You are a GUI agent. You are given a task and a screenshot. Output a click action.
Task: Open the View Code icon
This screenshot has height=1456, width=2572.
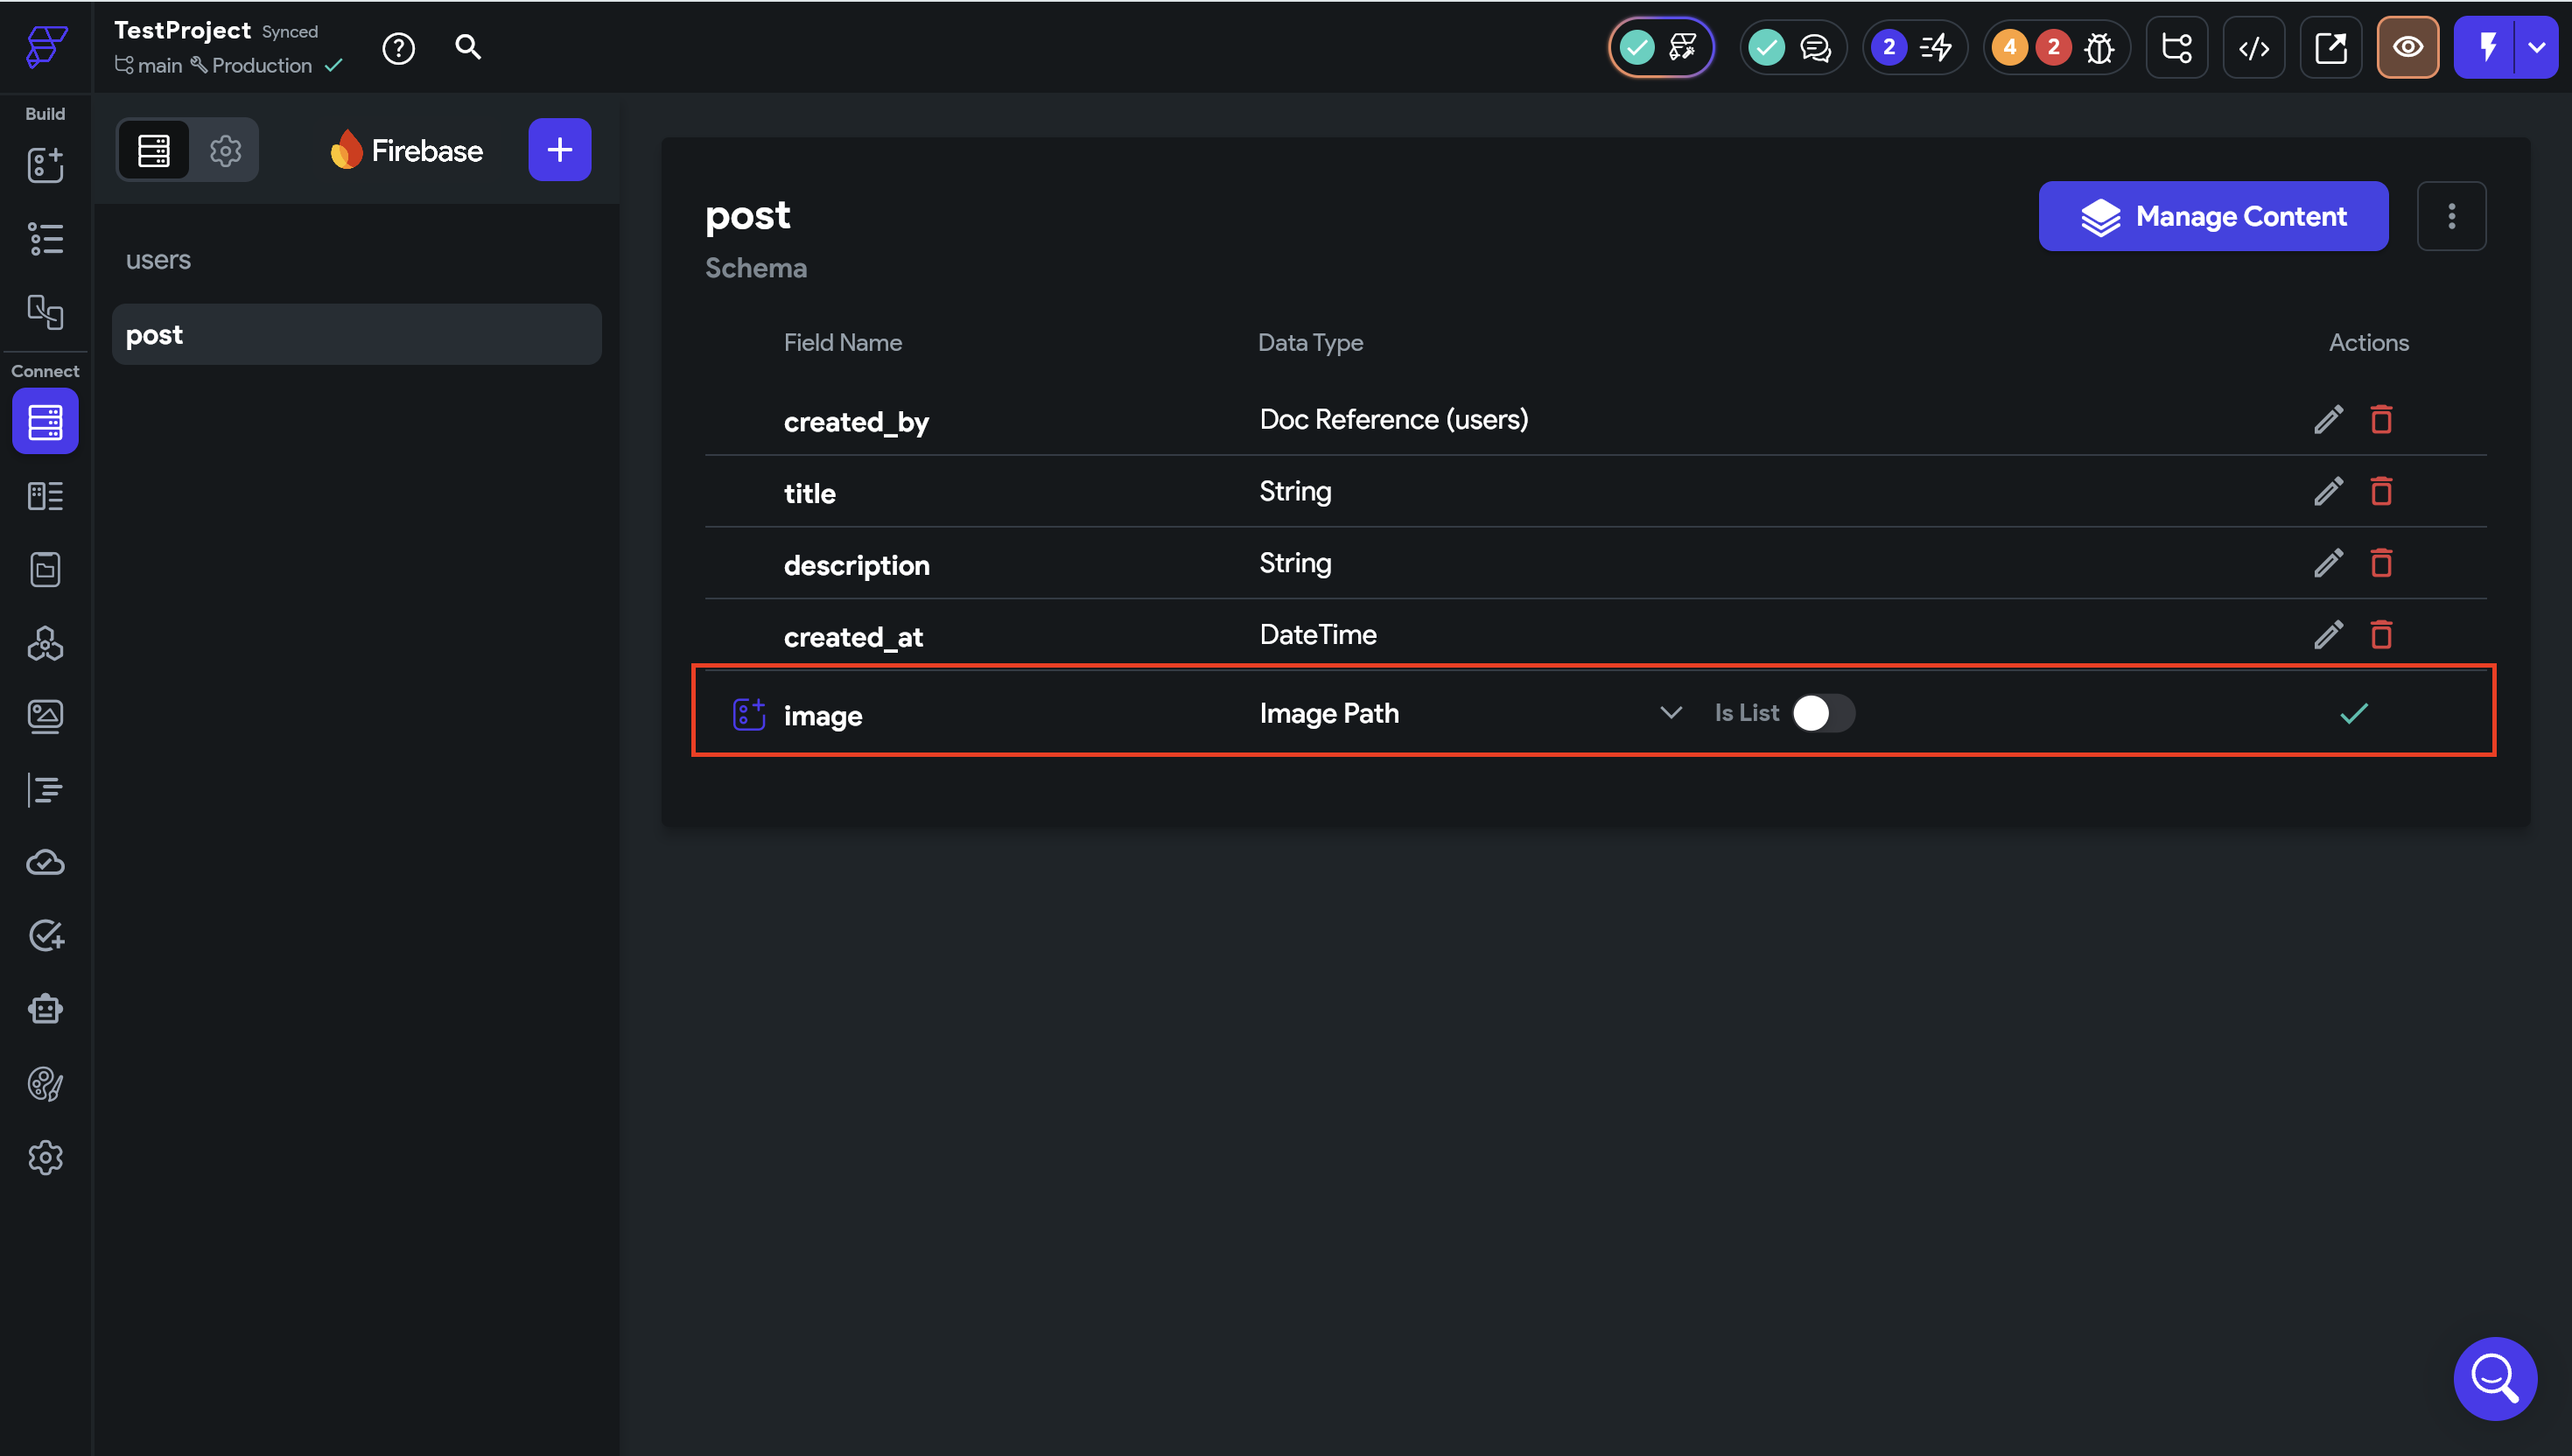2253,47
